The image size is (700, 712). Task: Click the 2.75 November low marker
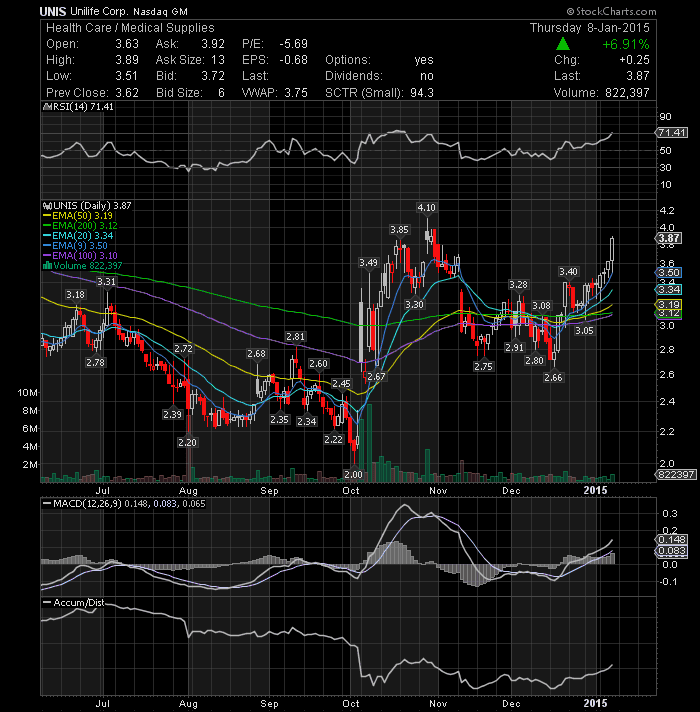(x=483, y=366)
